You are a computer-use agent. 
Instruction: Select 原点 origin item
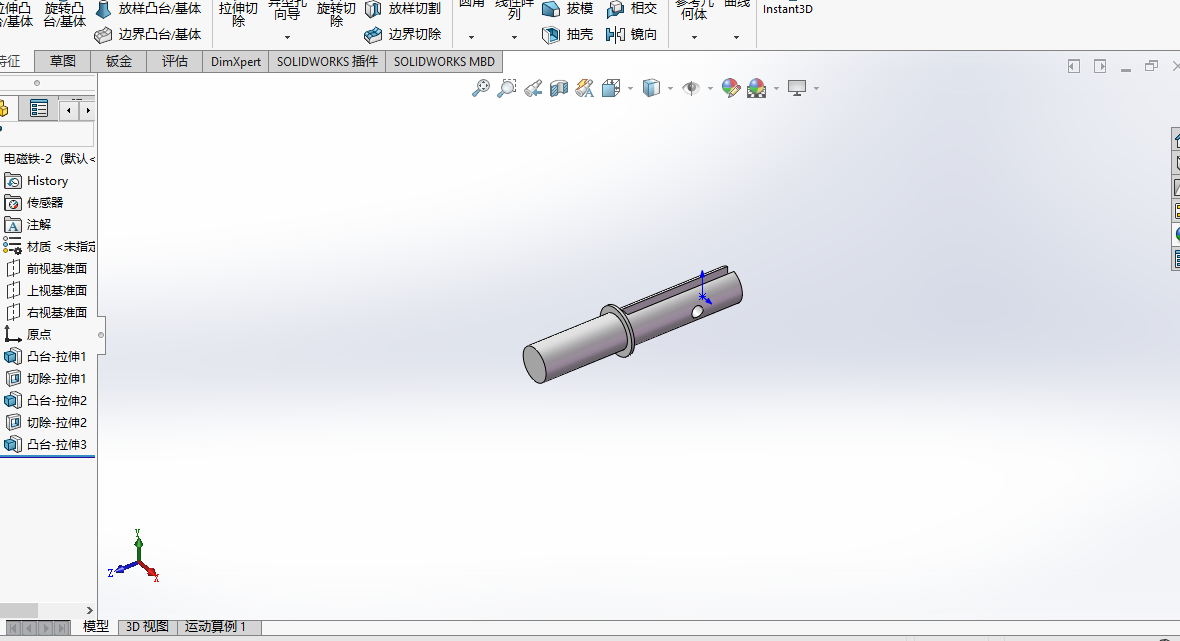(x=28, y=334)
